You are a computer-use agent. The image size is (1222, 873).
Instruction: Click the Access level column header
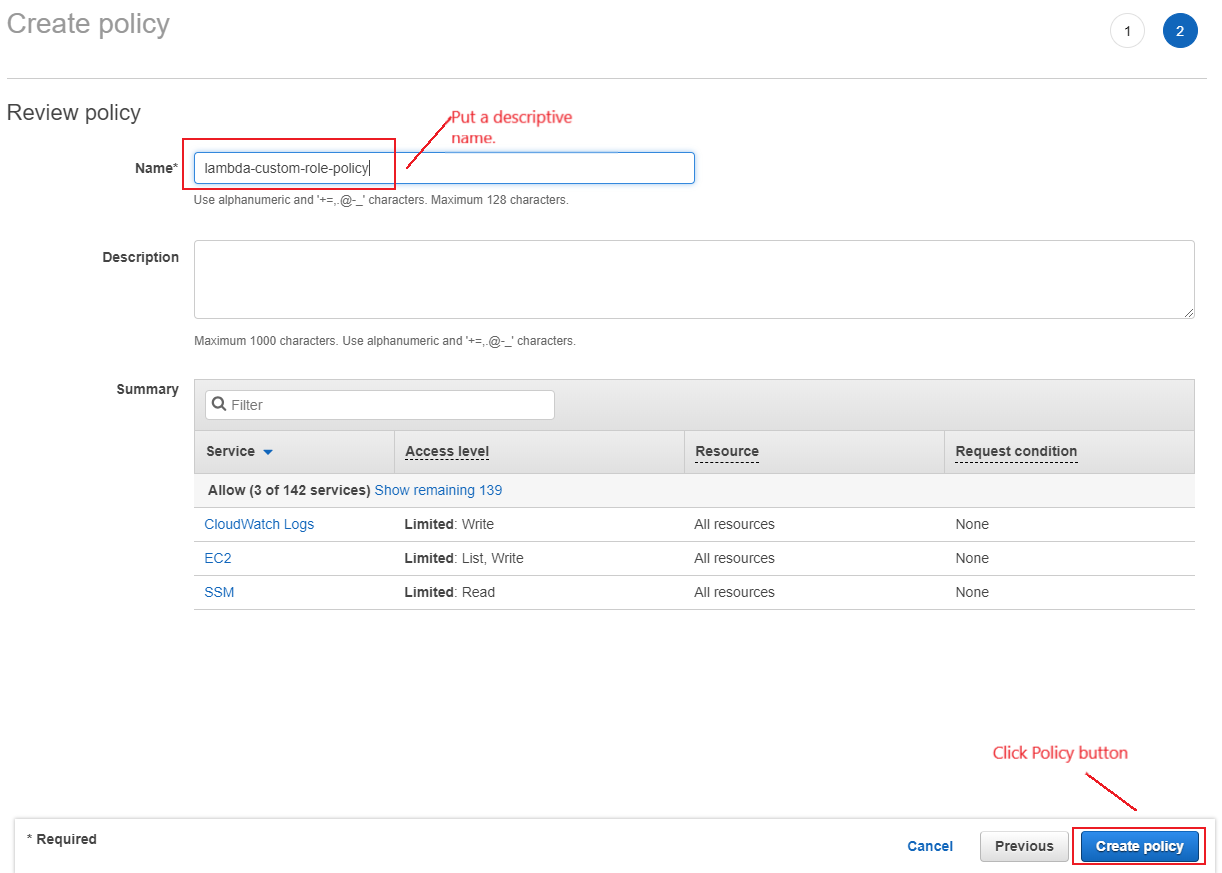tap(446, 451)
